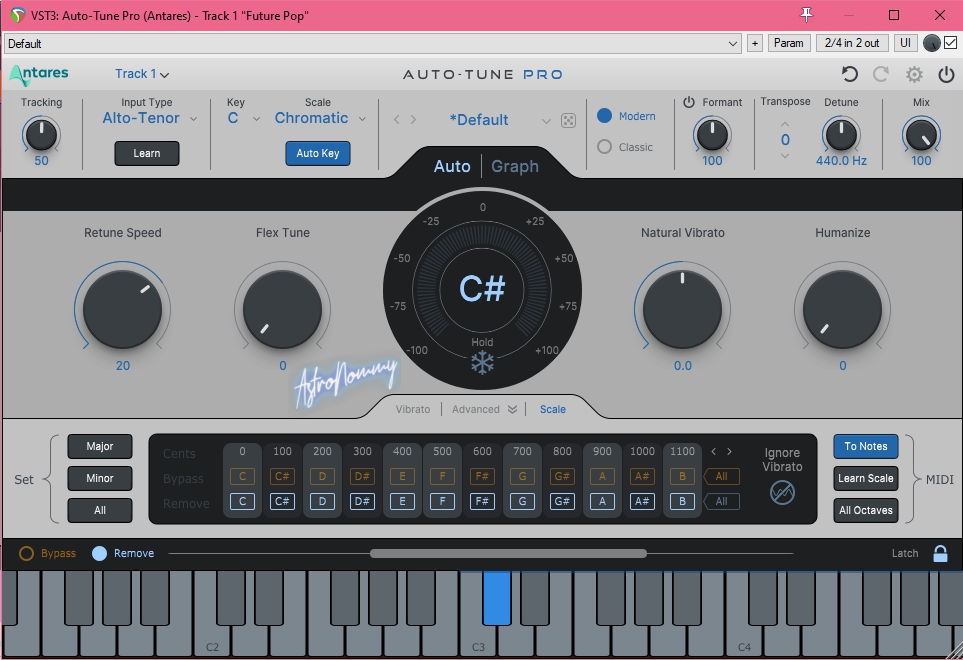This screenshot has width=963, height=660.
Task: Expand the Advanced section chevron
Action: click(x=512, y=409)
